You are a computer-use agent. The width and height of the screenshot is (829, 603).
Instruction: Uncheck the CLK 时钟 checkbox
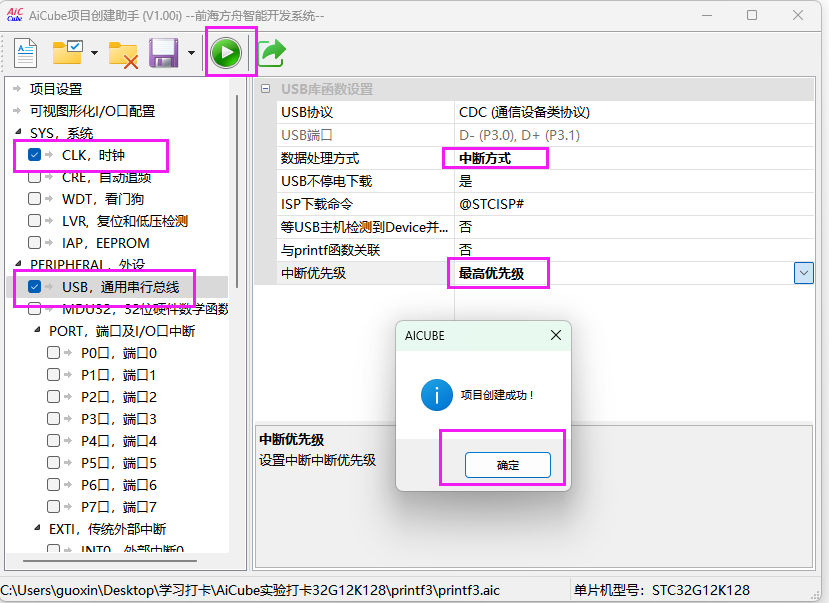tap(34, 155)
